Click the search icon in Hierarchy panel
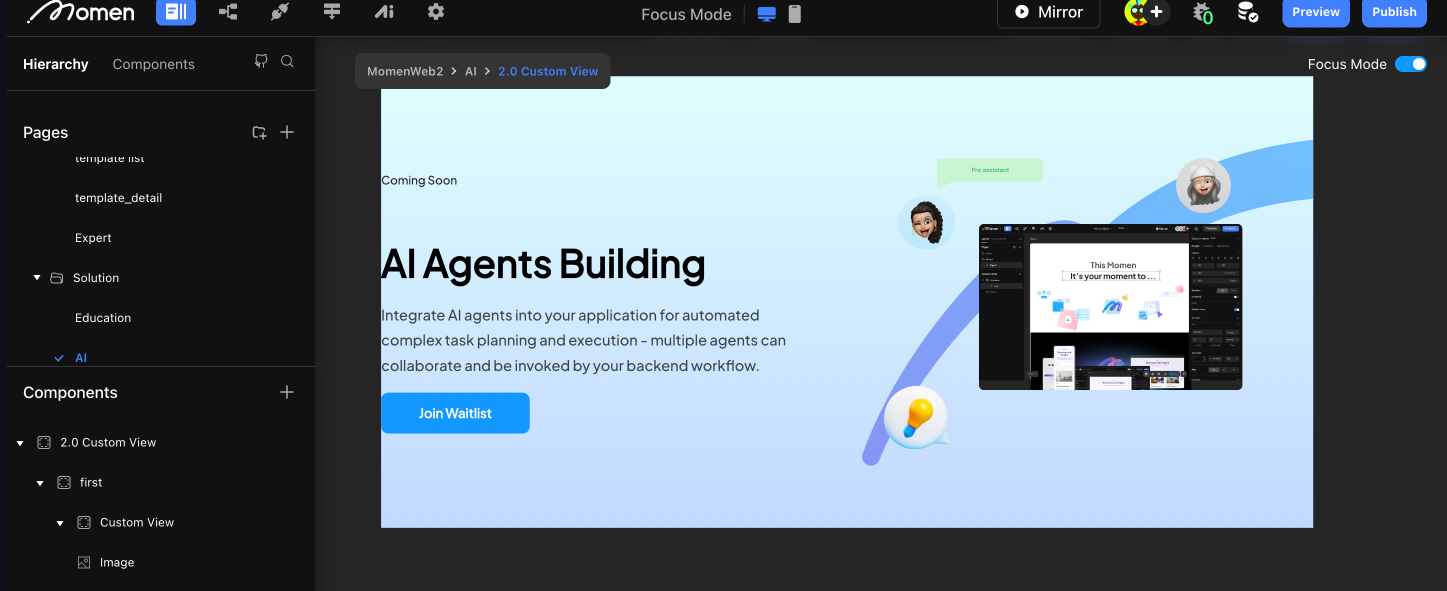 tap(287, 62)
